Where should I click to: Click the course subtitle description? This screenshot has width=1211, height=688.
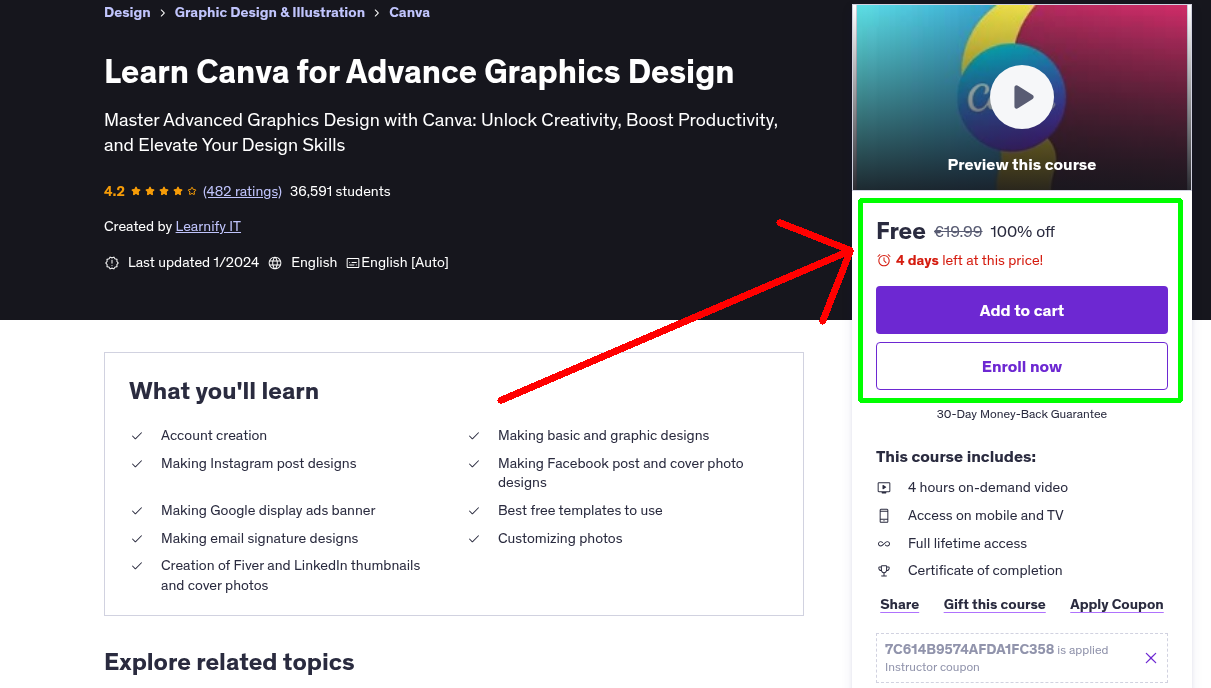441,133
